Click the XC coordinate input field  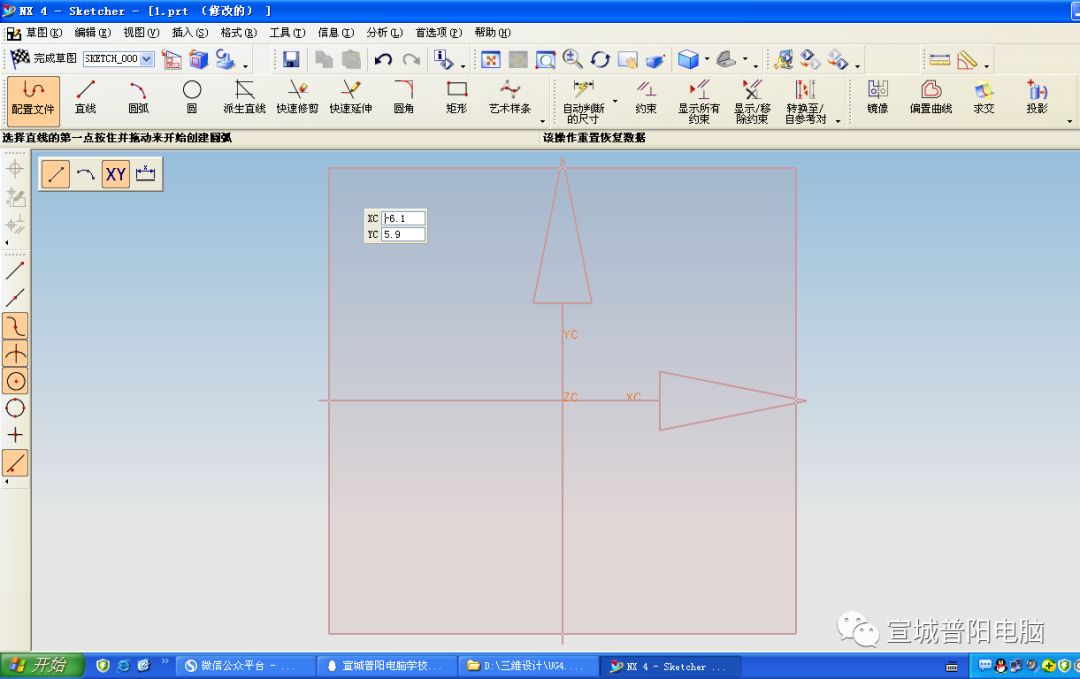point(404,217)
